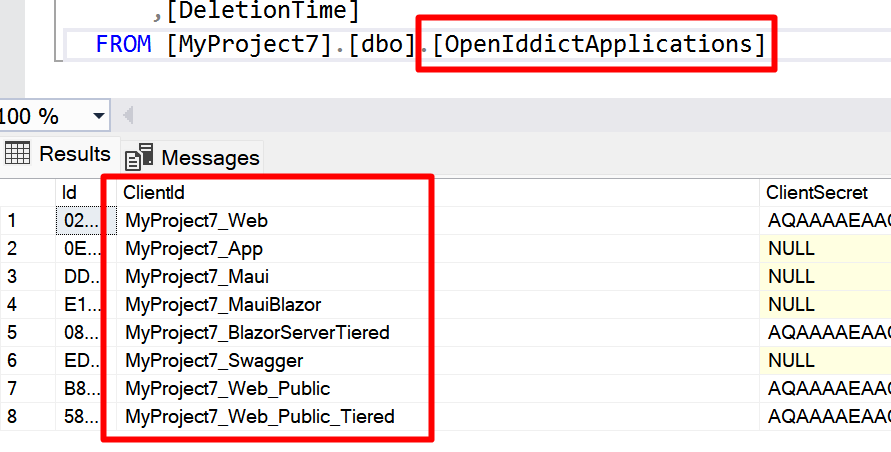Open the 100 % zoom dropdown
This screenshot has height=452, width=891.
click(98, 116)
